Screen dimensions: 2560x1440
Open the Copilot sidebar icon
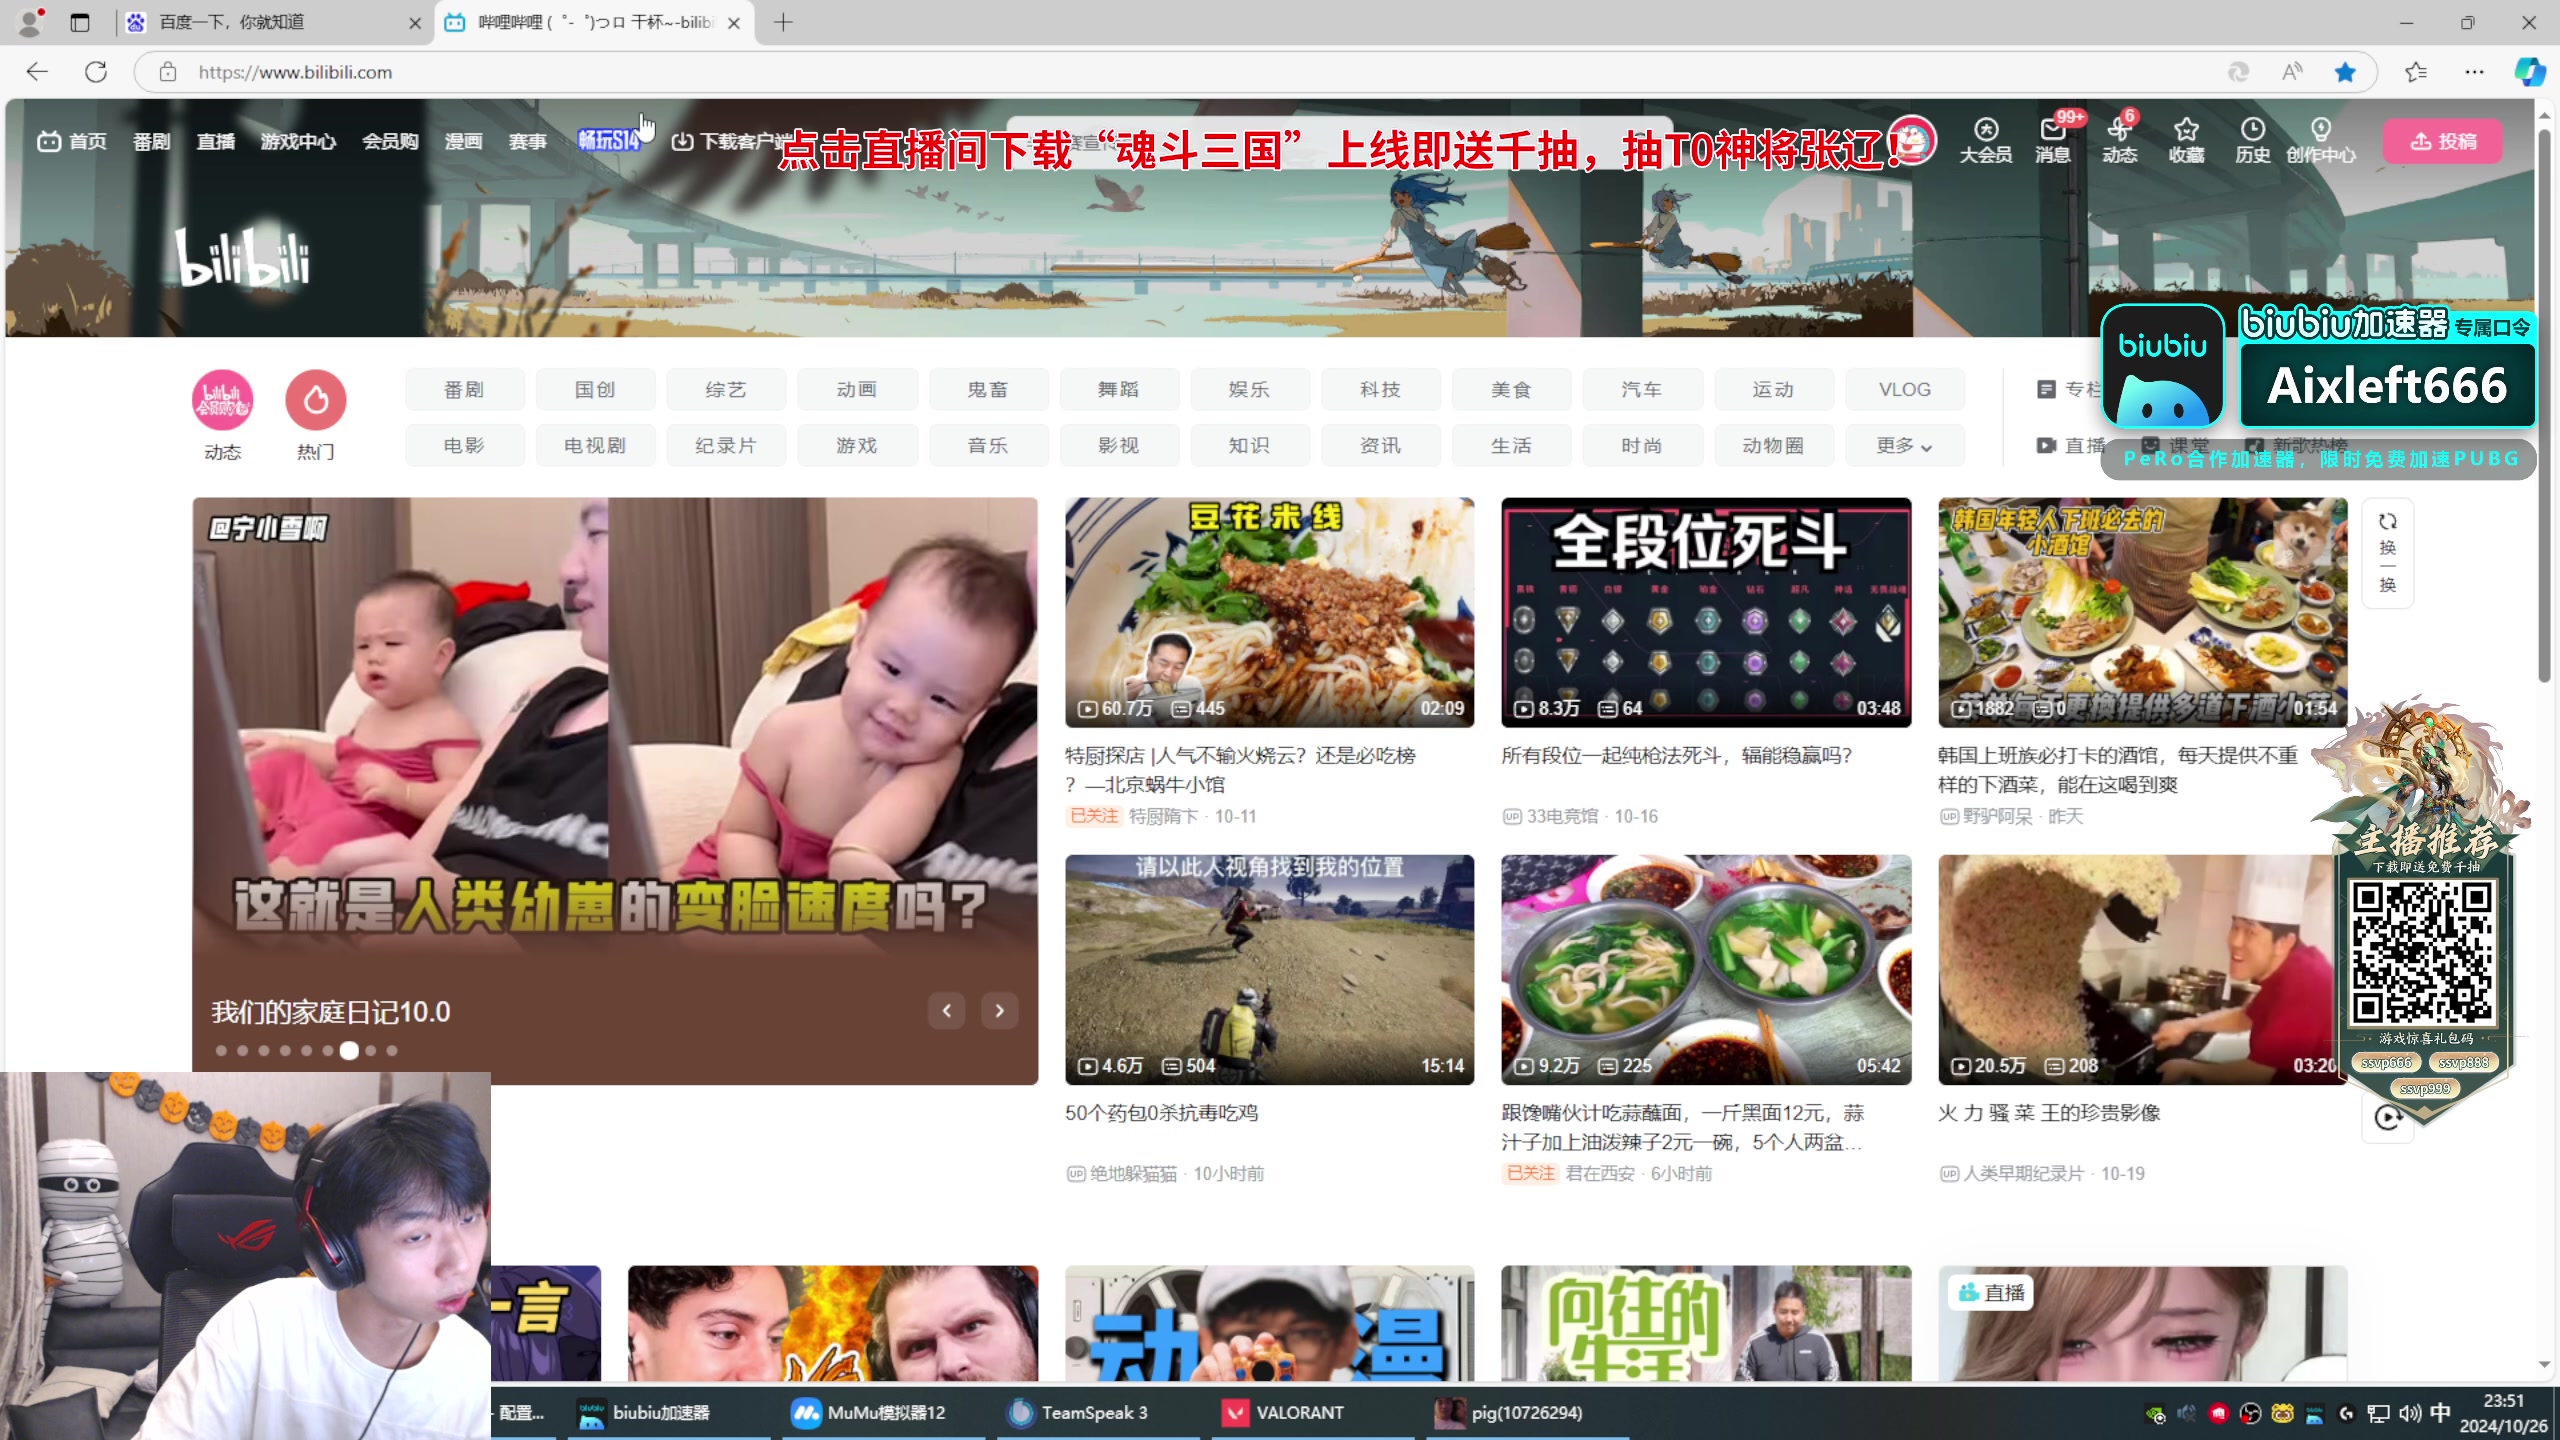(2529, 72)
